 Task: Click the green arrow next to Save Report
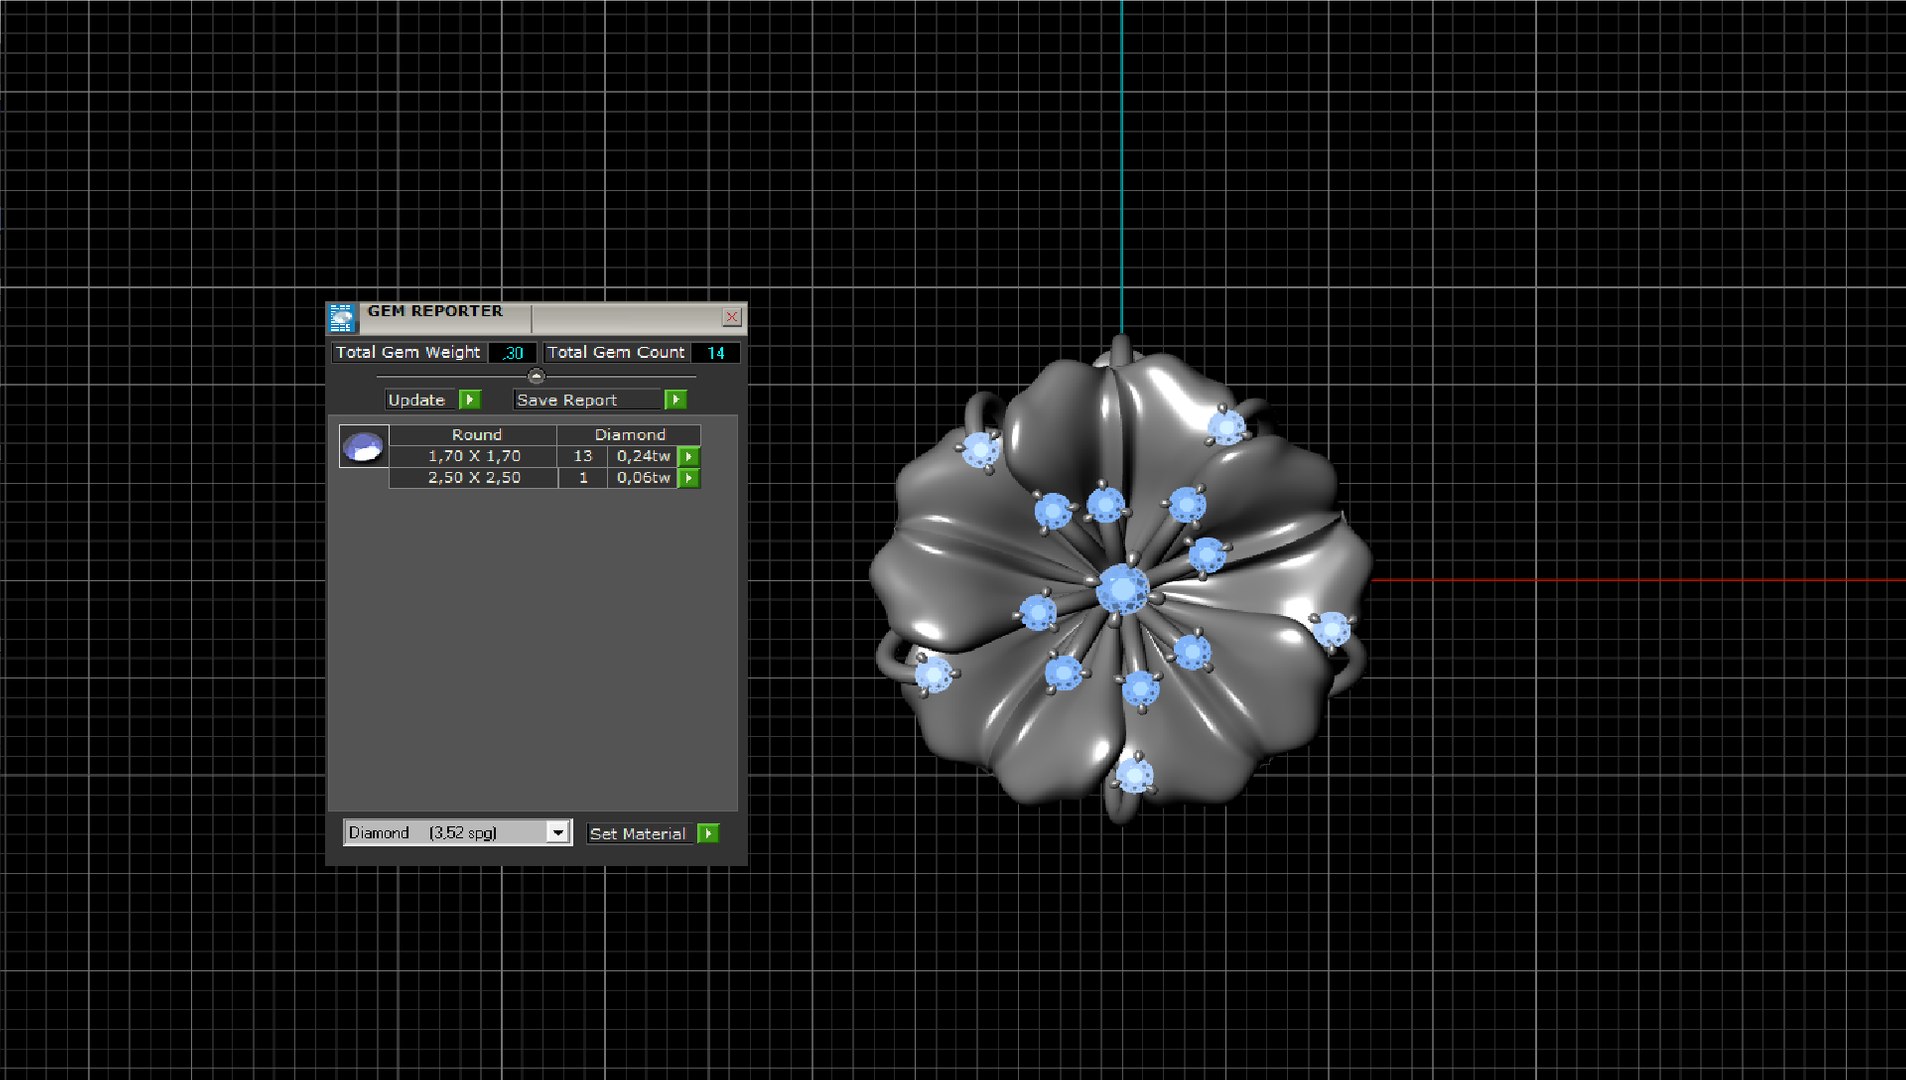pyautogui.click(x=675, y=400)
